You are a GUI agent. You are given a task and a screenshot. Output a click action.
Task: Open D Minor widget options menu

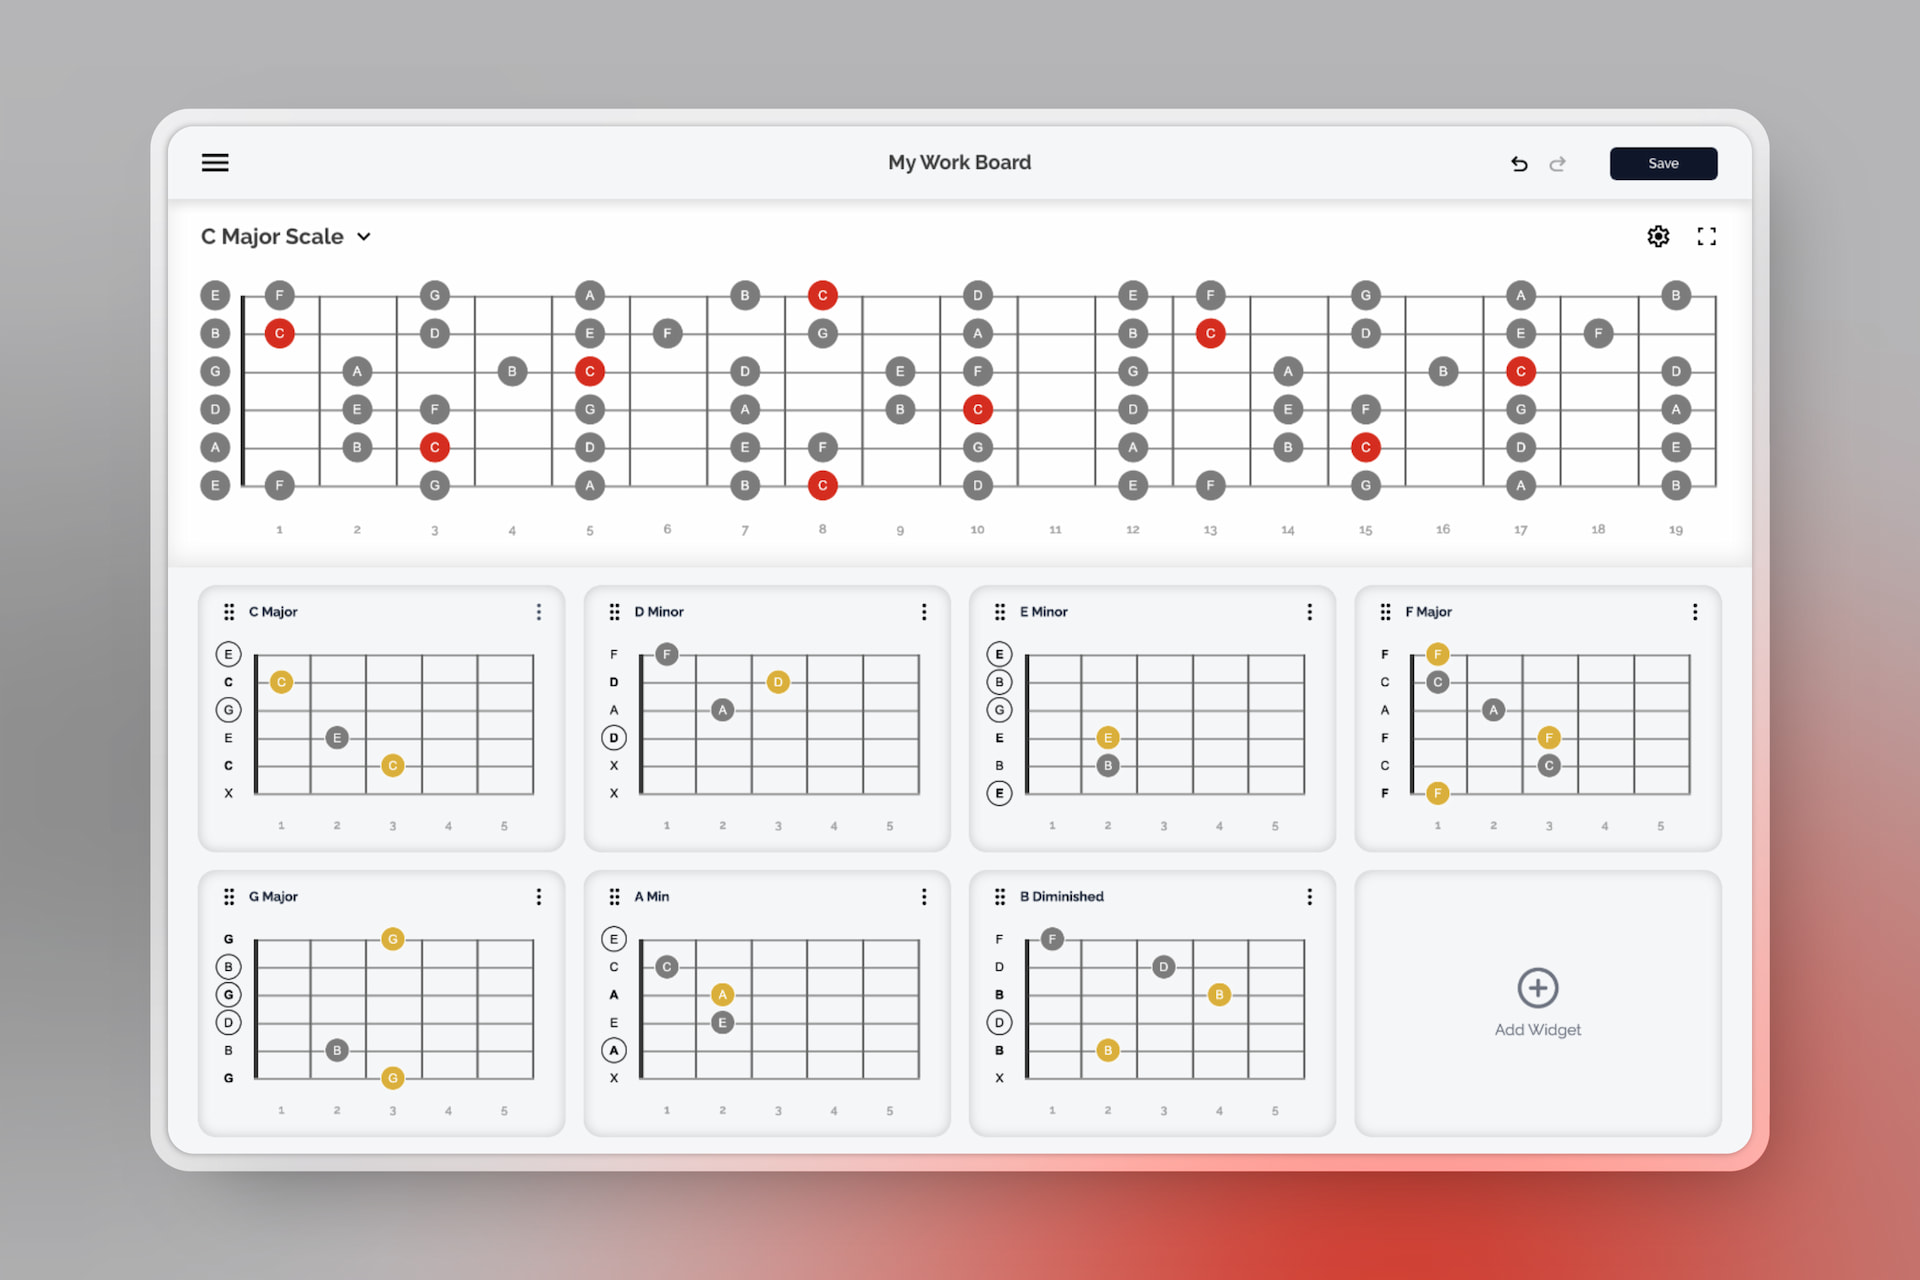[924, 612]
